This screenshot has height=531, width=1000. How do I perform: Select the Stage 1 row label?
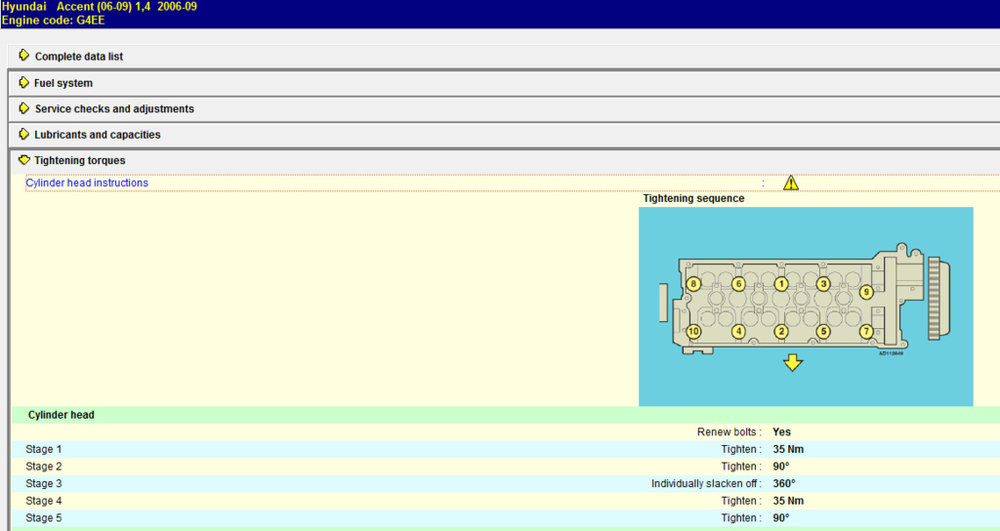(43, 449)
